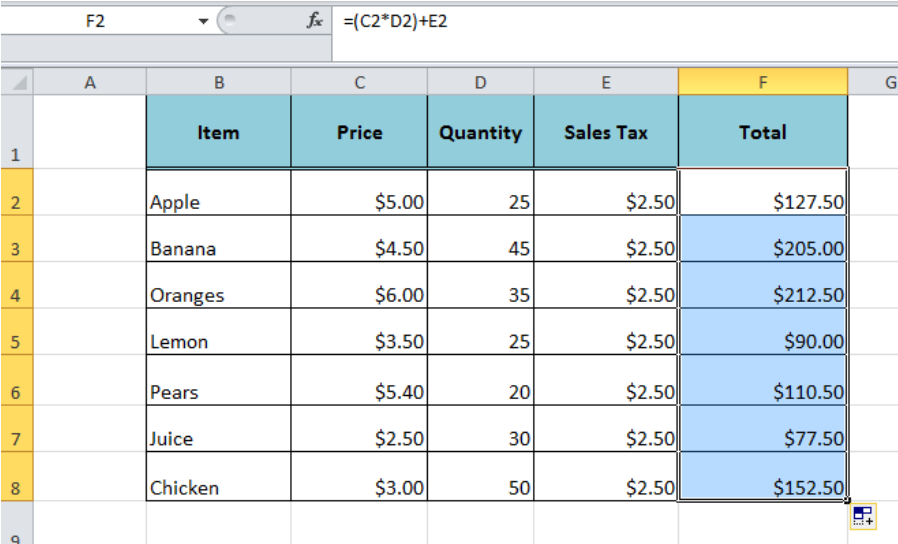Select column C header
This screenshot has height=544, width=898.
point(360,83)
